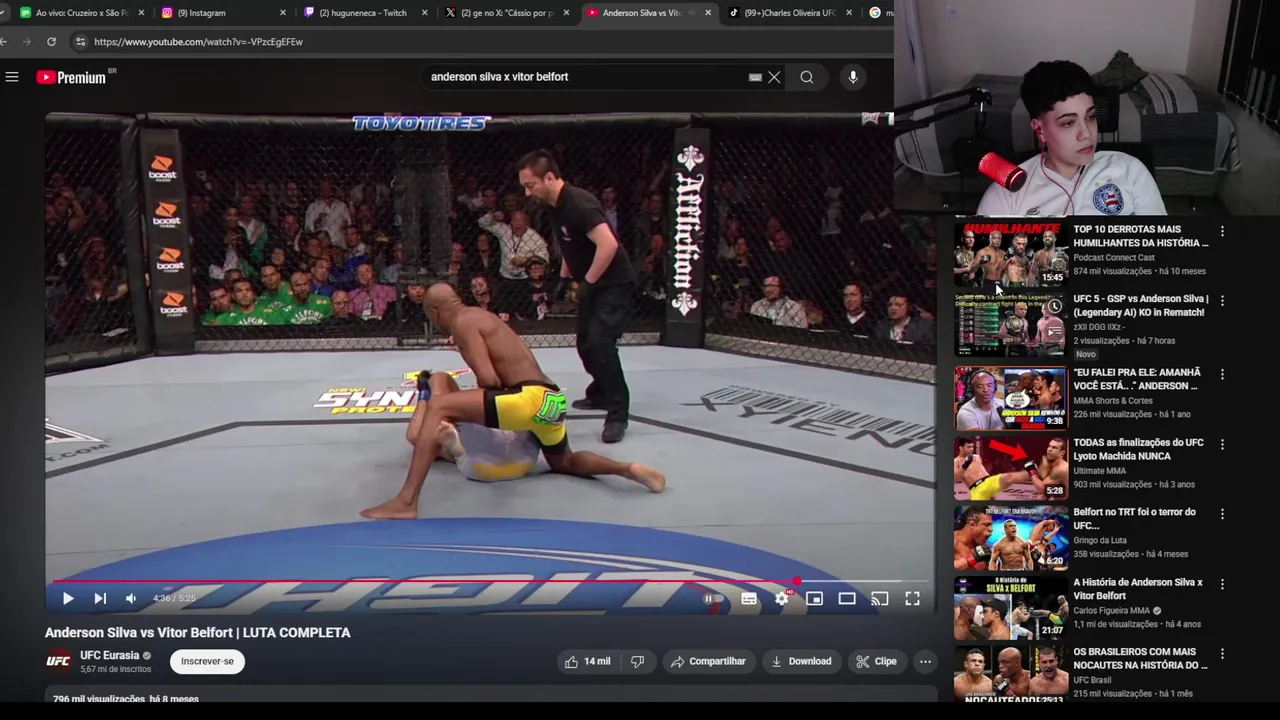Enter full screen mode
The height and width of the screenshot is (720, 1280).
[x=913, y=598]
